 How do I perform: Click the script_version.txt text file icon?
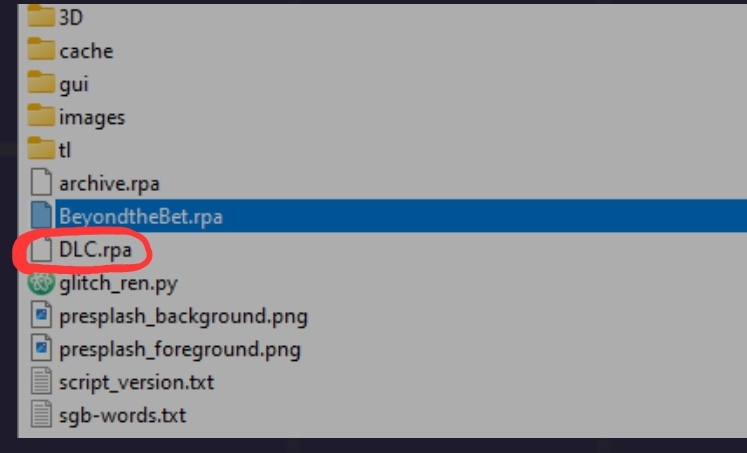pos(41,382)
